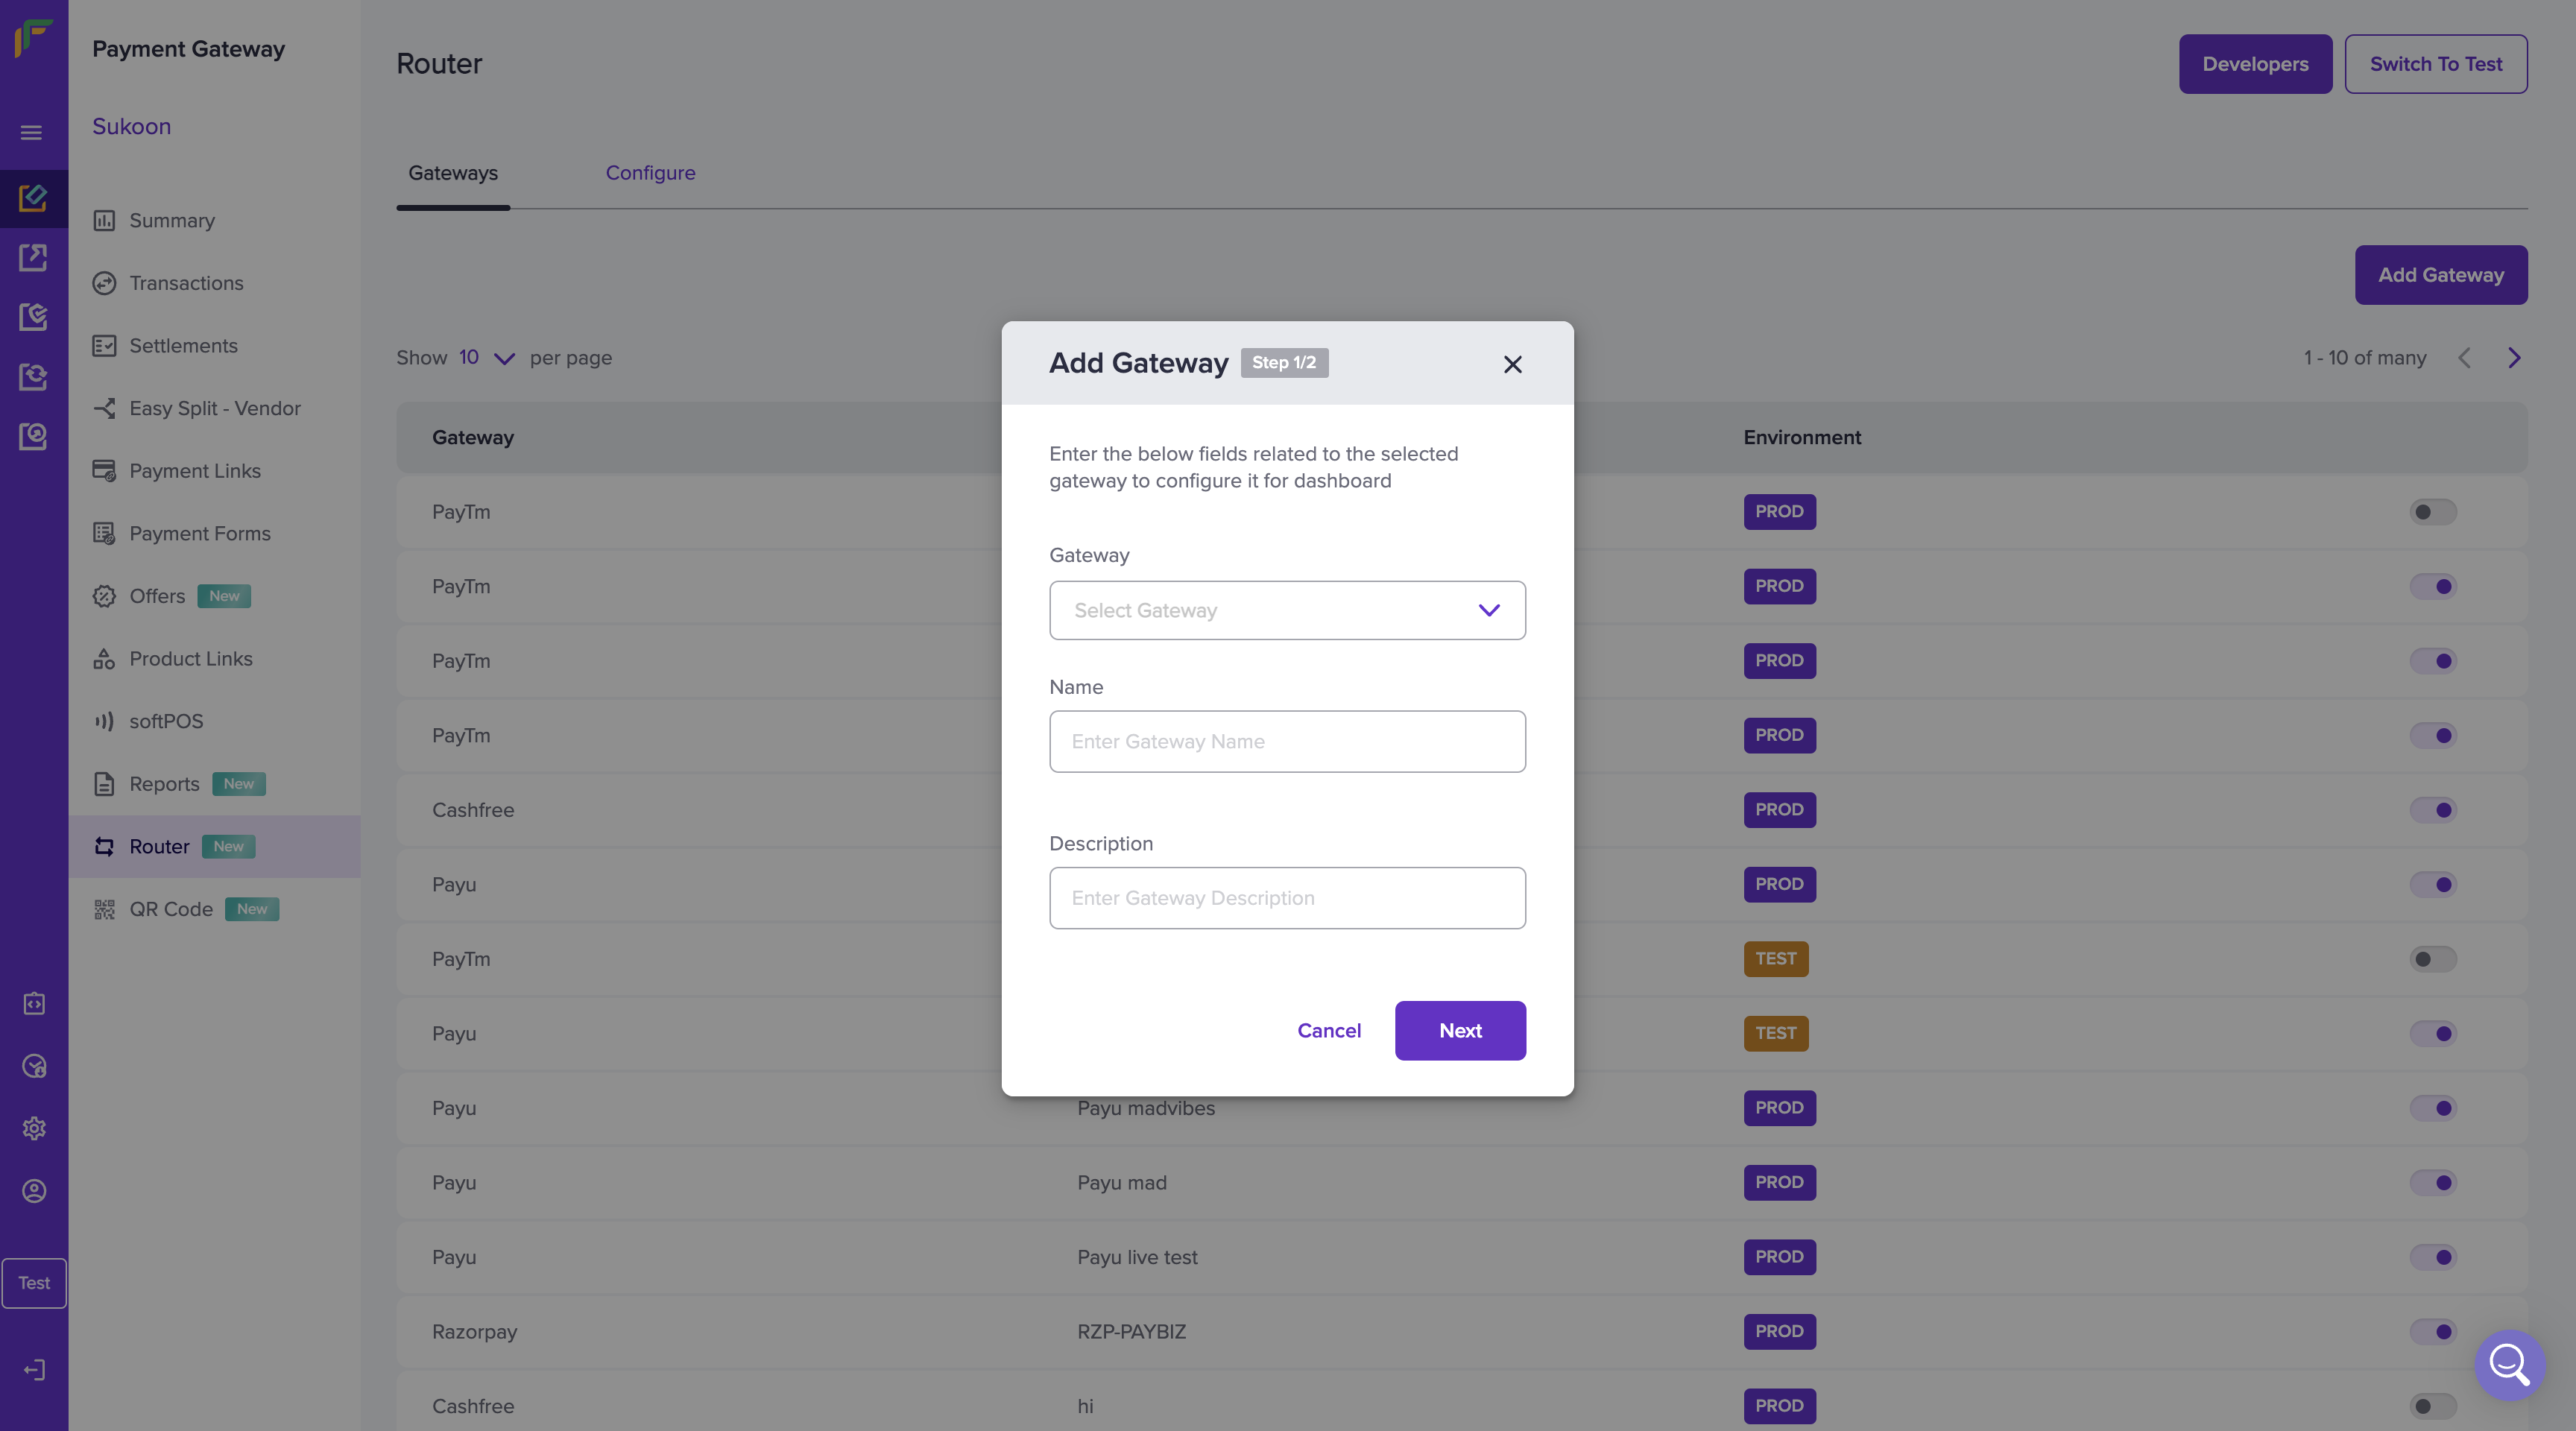Click the Next button
The height and width of the screenshot is (1431, 2576).
(1460, 1030)
